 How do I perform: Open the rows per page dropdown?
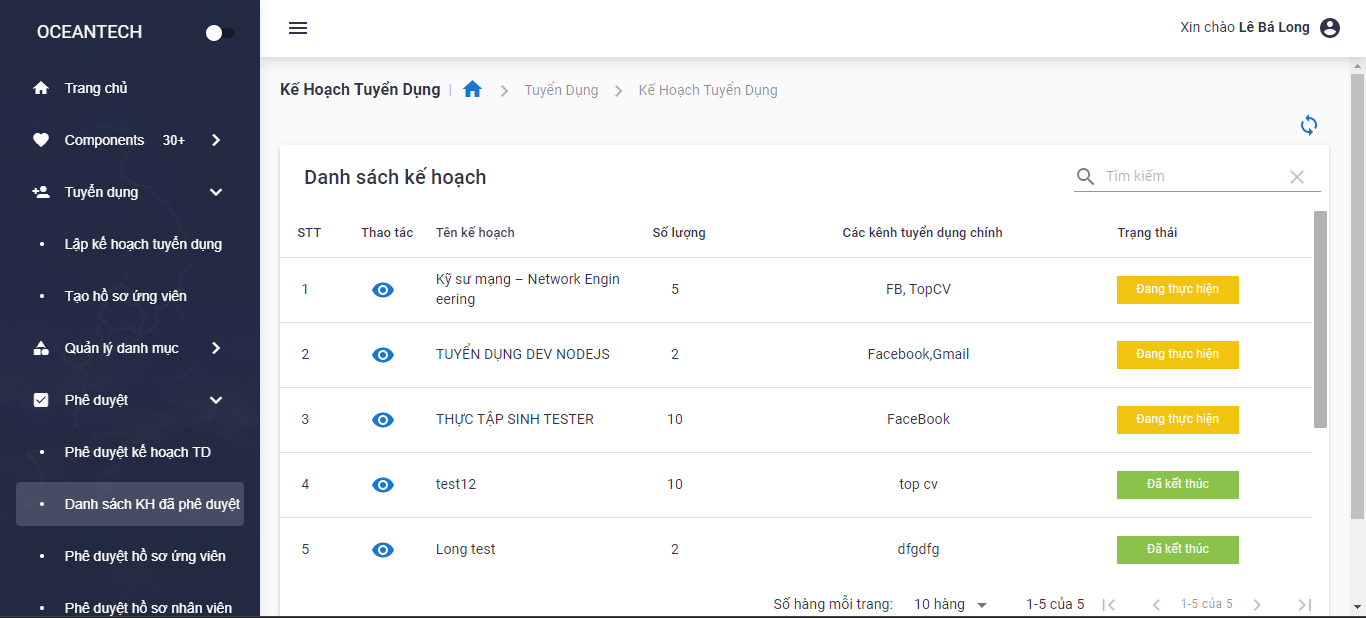[x=951, y=604]
